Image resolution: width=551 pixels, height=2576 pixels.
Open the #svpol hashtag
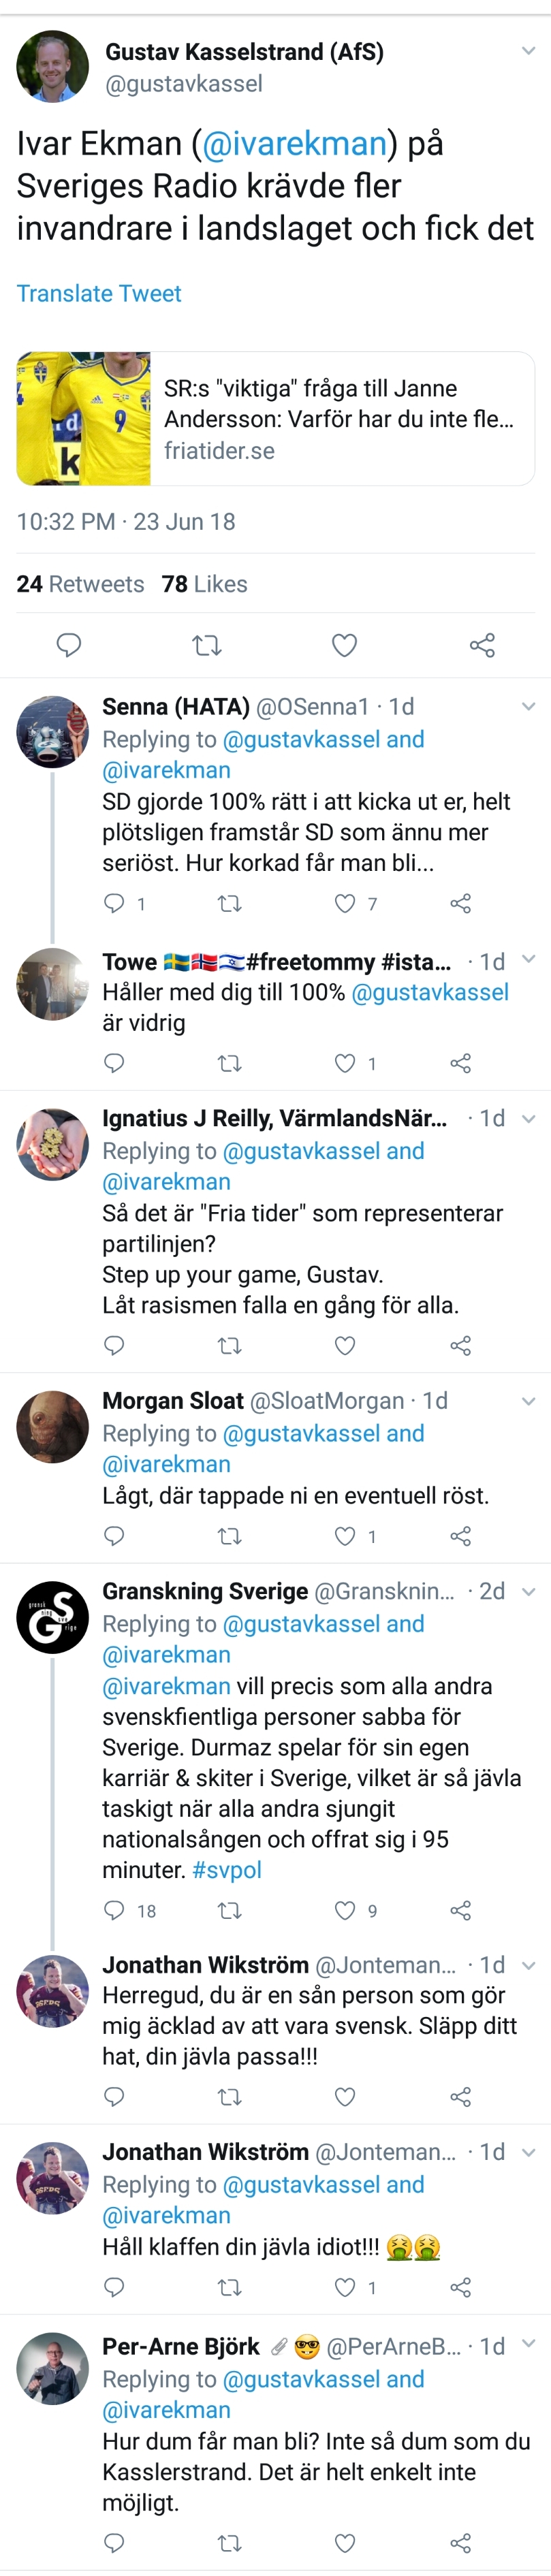coord(227,1869)
